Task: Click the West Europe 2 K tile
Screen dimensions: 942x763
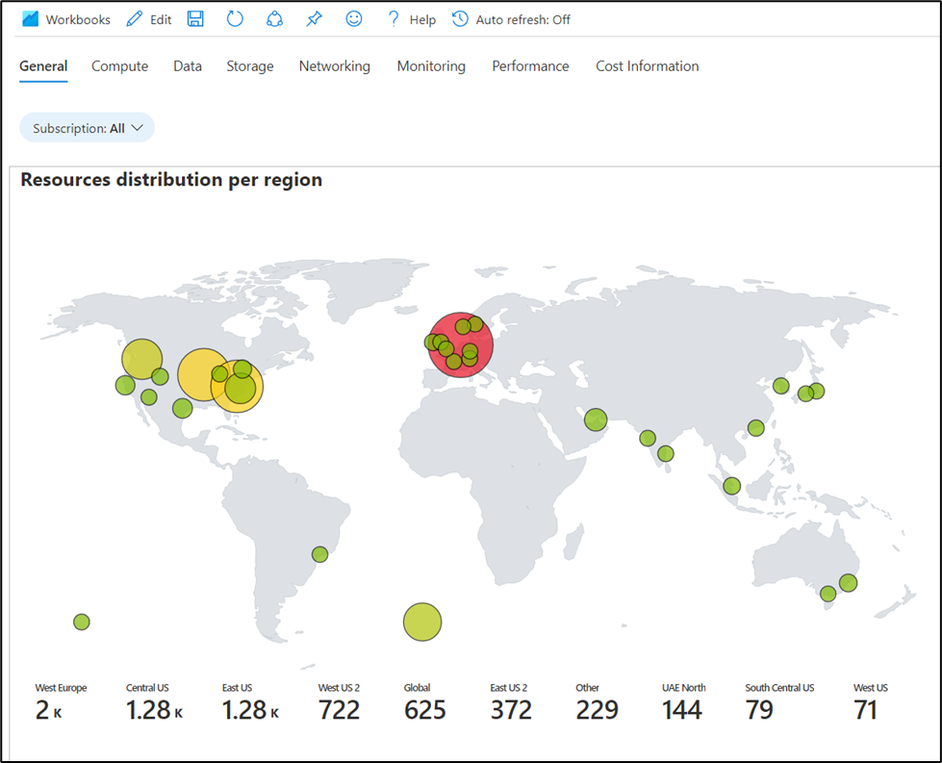Action: click(61, 703)
